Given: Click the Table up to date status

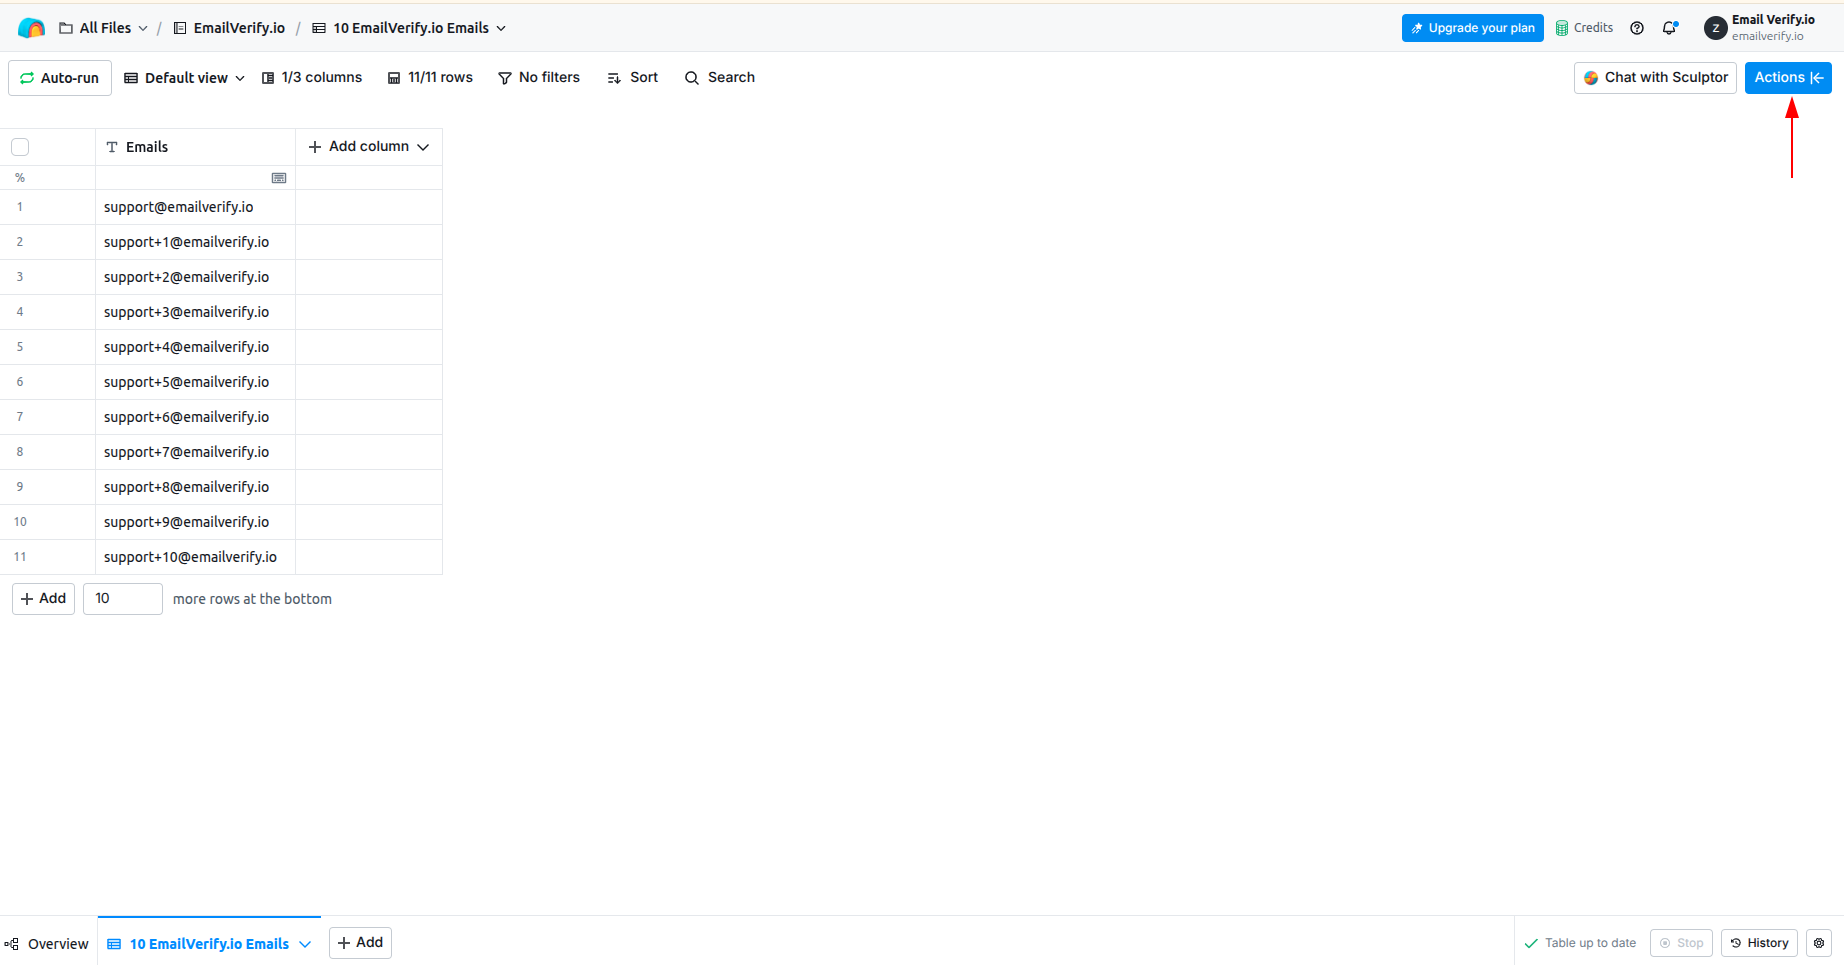Looking at the screenshot, I should click(x=1580, y=943).
